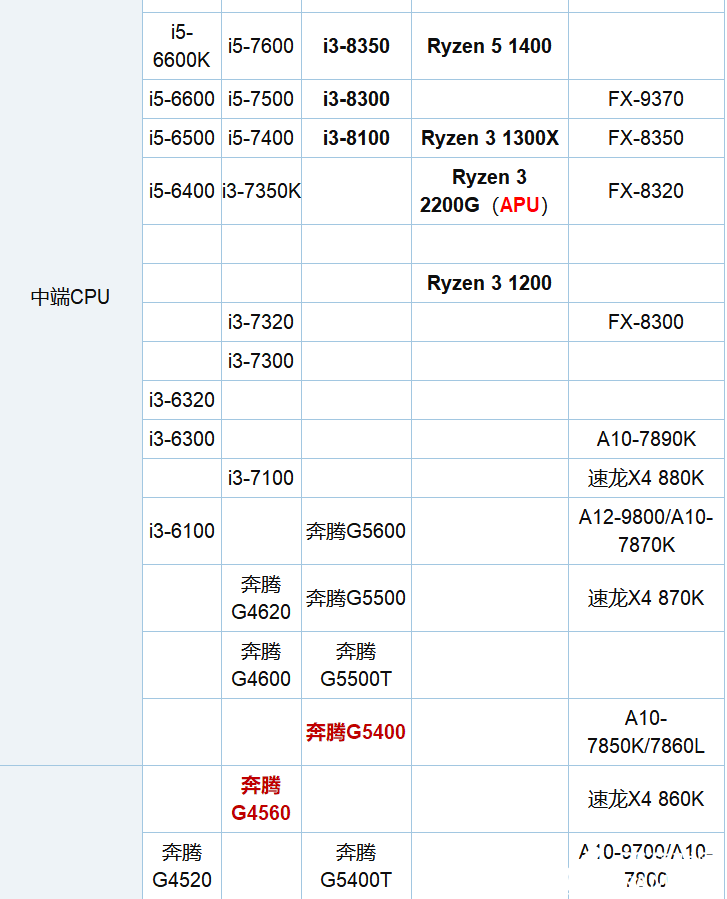Select the i5-7400 cell

click(x=261, y=138)
